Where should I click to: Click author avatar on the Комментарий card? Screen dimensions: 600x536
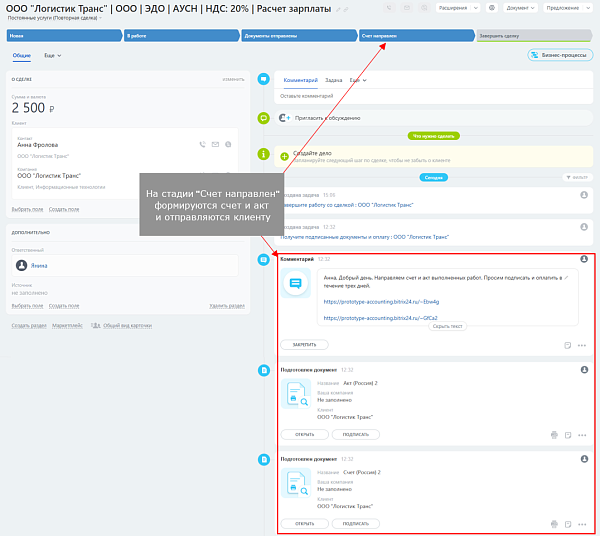point(584,259)
